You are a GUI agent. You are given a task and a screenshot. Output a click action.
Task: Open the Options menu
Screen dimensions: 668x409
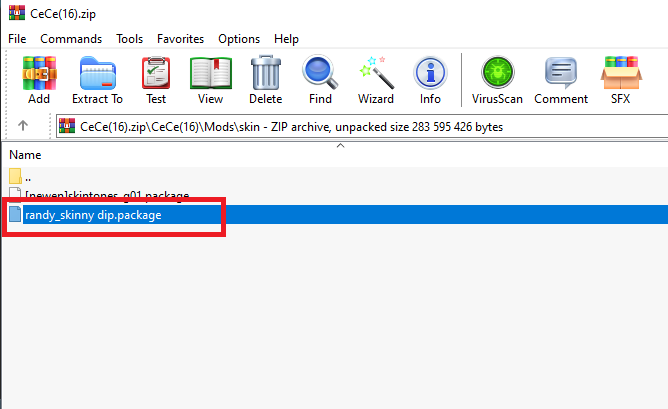[239, 39]
